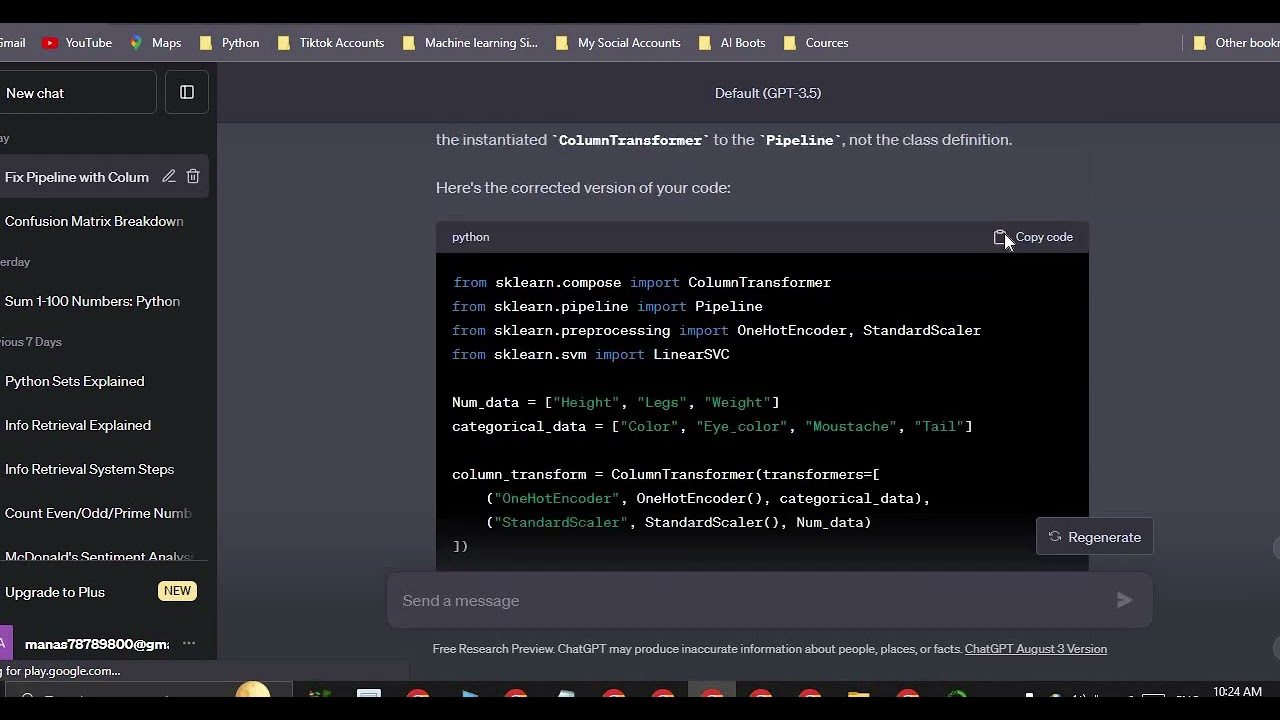Open the Info Retrieval System Steps chat
This screenshot has height=720, width=1280.
tap(90, 469)
